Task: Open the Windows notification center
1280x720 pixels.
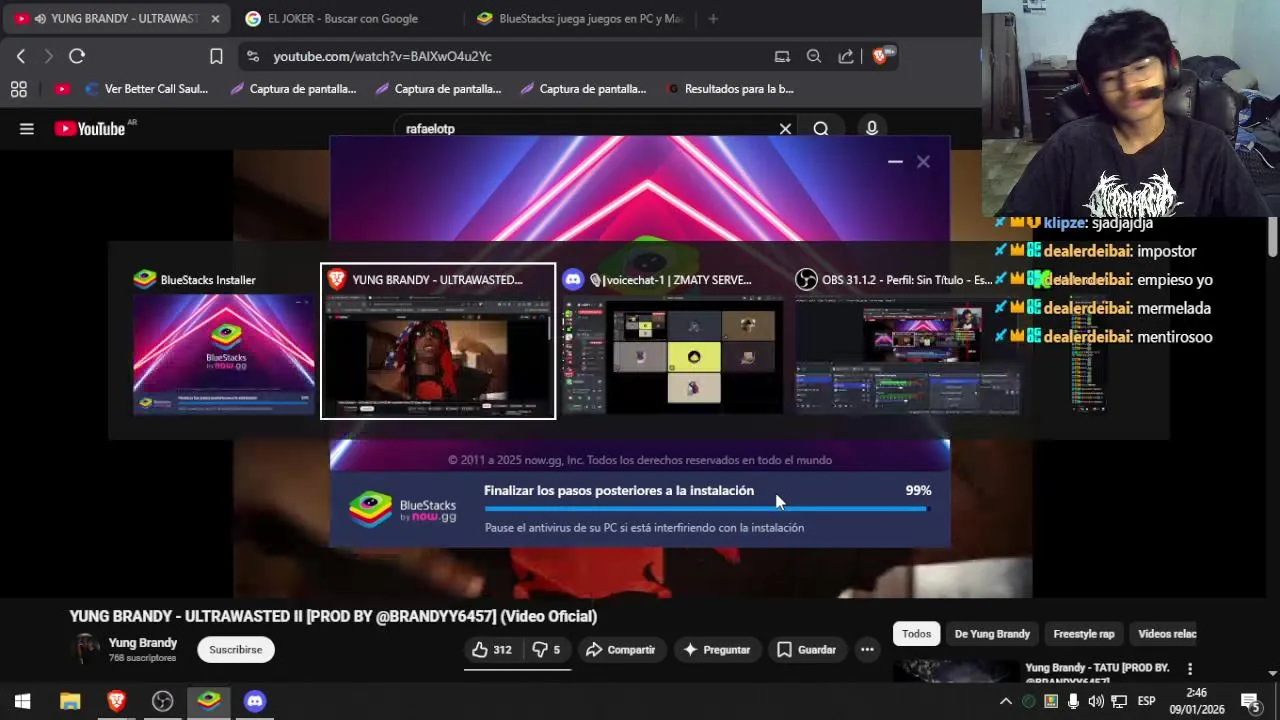Action: tap(1250, 701)
